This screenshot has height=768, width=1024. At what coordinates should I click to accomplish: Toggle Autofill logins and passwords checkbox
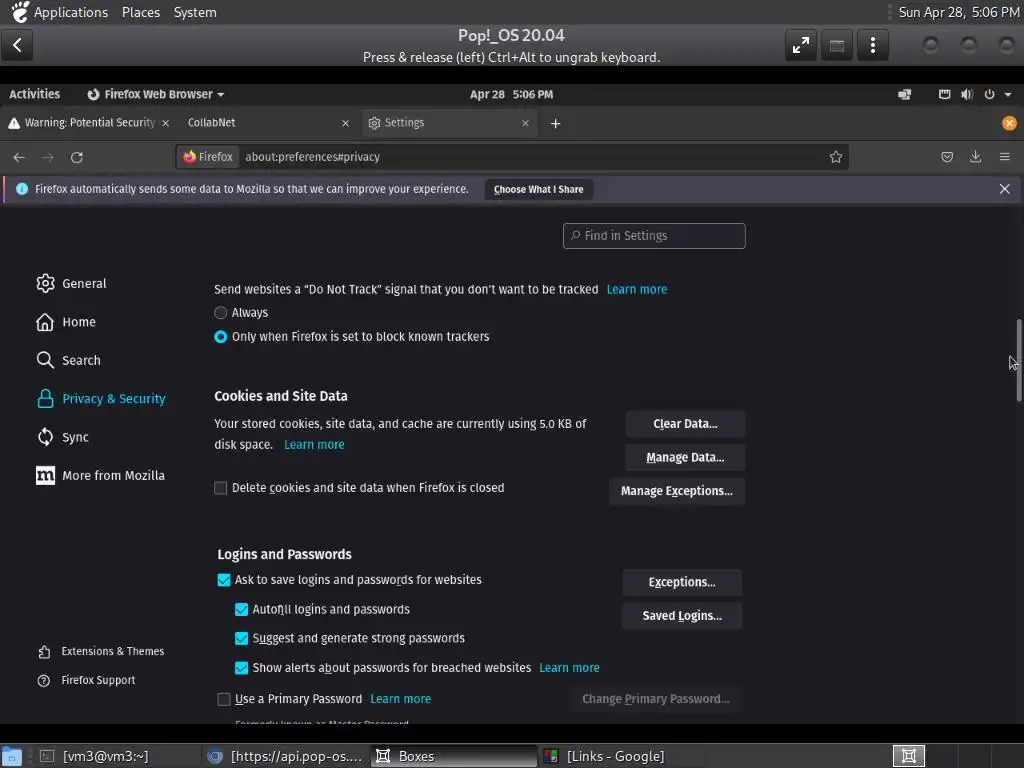click(x=242, y=609)
